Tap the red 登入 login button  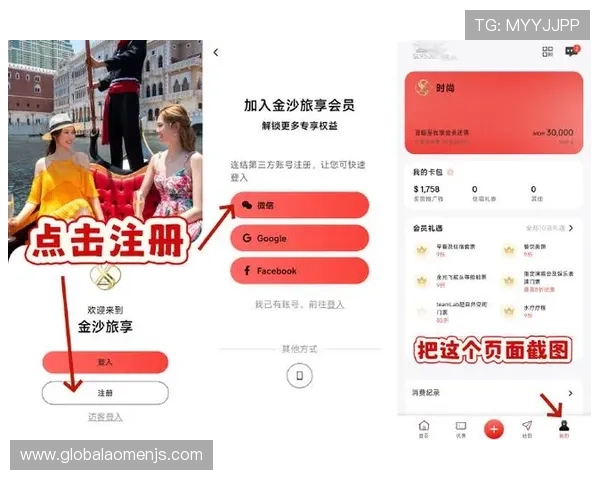point(105,362)
